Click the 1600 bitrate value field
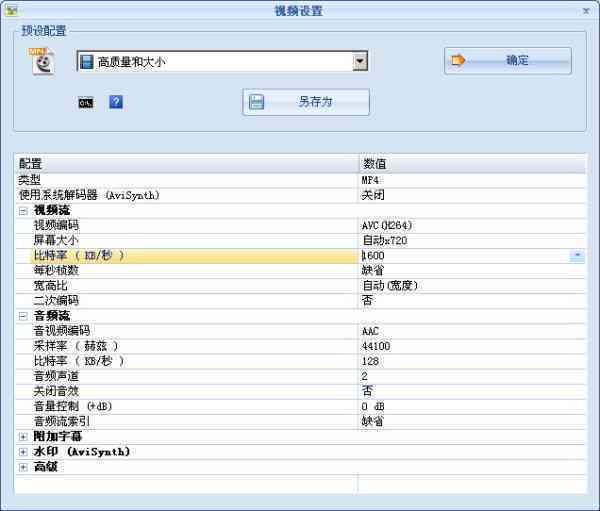Image resolution: width=600 pixels, height=511 pixels. click(x=465, y=256)
